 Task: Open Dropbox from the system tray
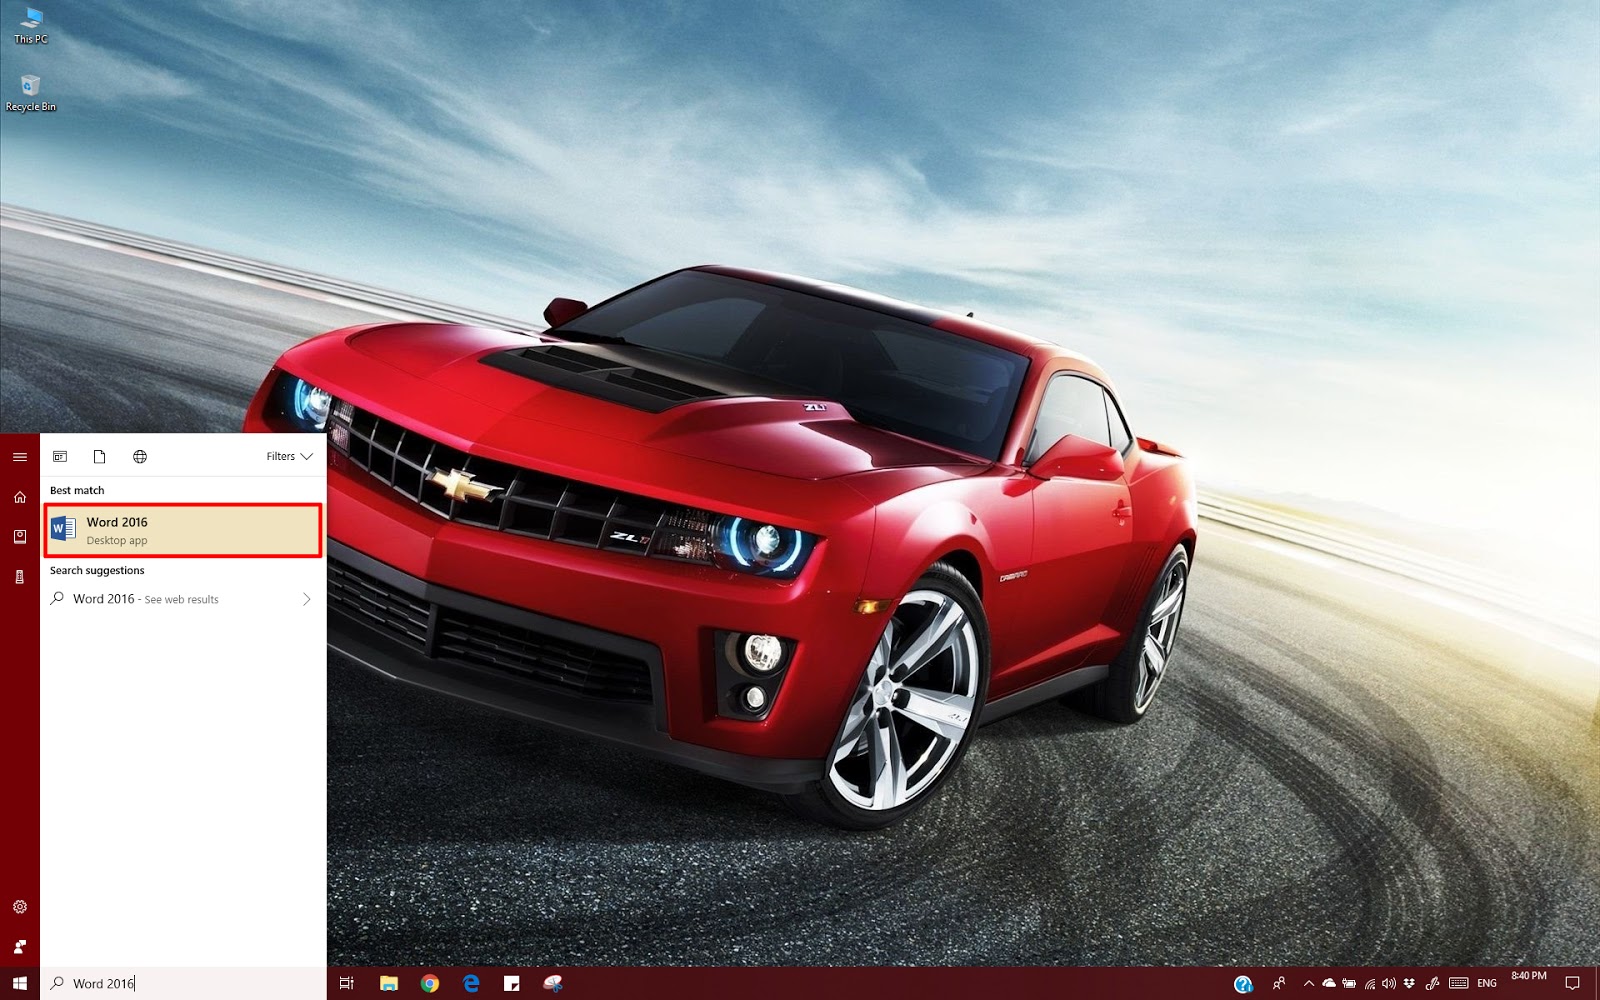[1409, 983]
